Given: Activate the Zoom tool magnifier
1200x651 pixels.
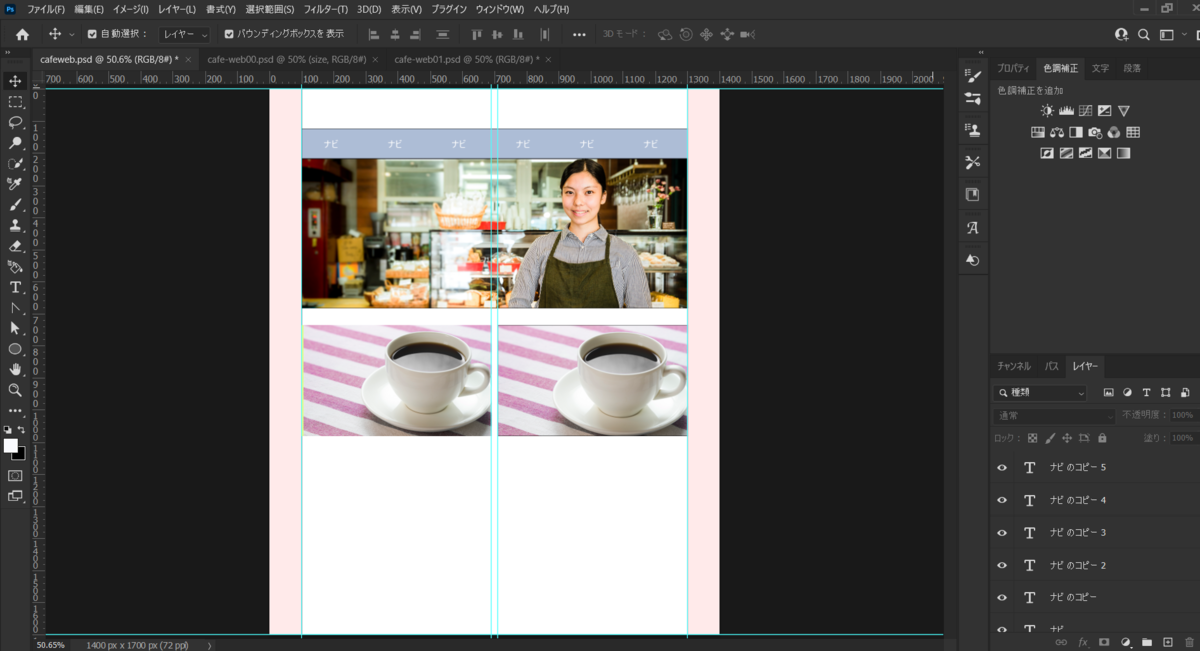Looking at the screenshot, I should pos(15,390).
